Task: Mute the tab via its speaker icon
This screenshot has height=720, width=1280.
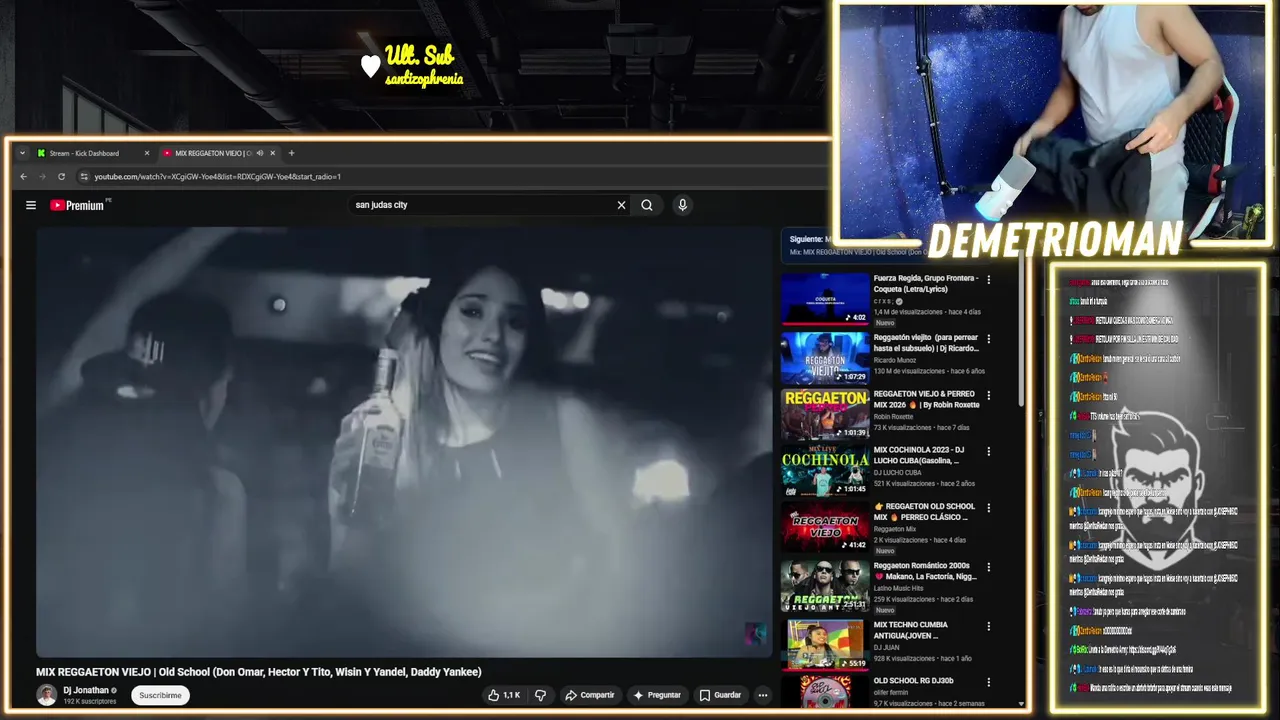Action: point(259,153)
